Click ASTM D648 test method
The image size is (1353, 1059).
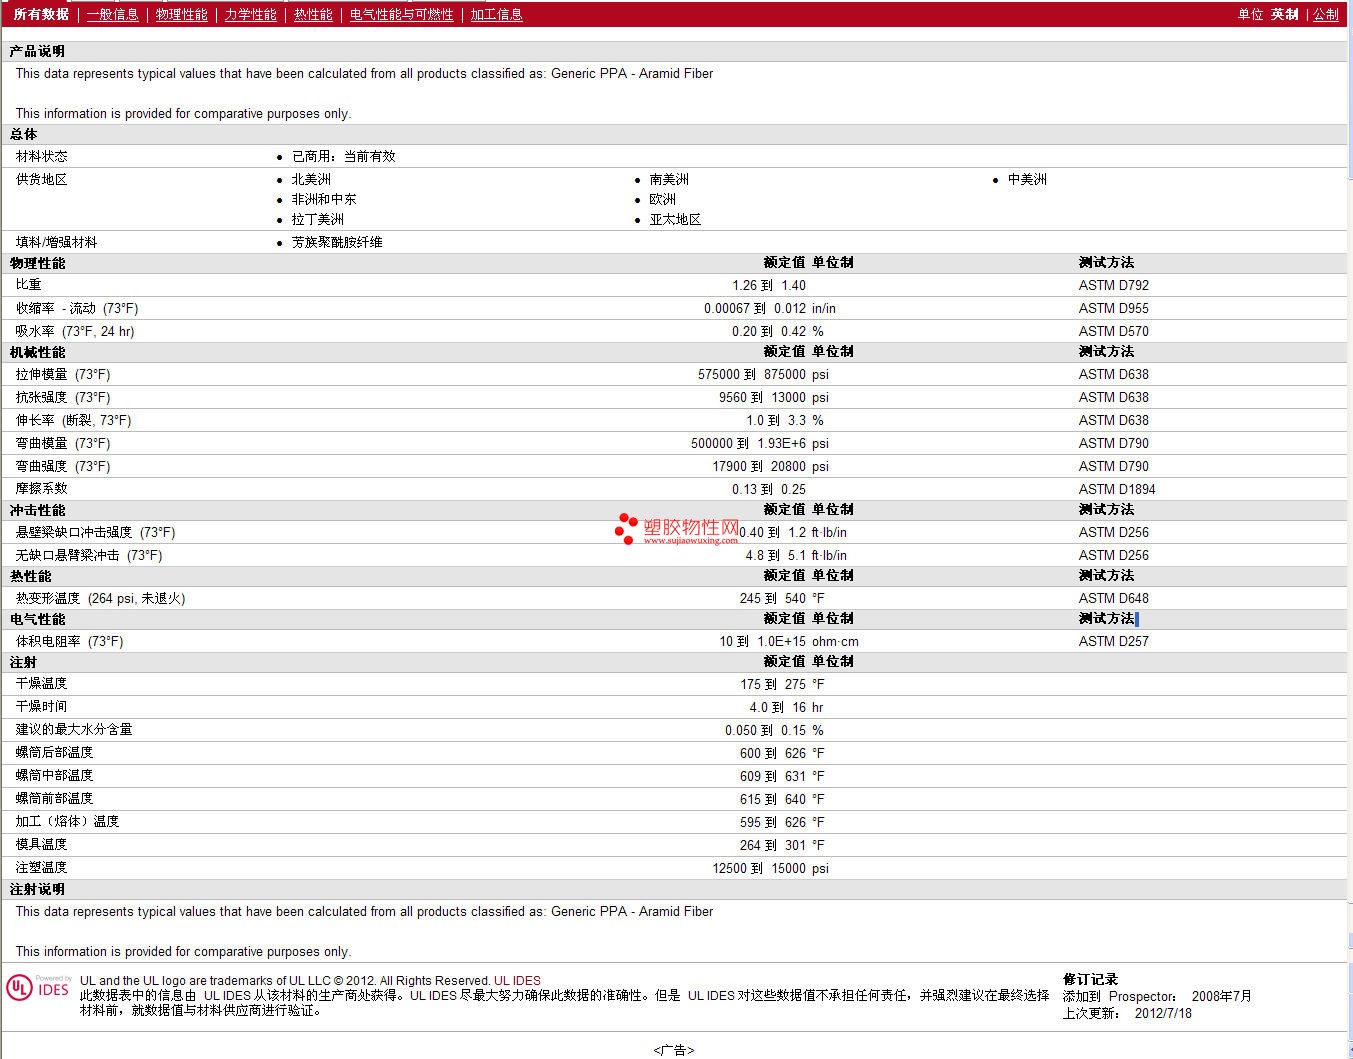tap(1114, 598)
